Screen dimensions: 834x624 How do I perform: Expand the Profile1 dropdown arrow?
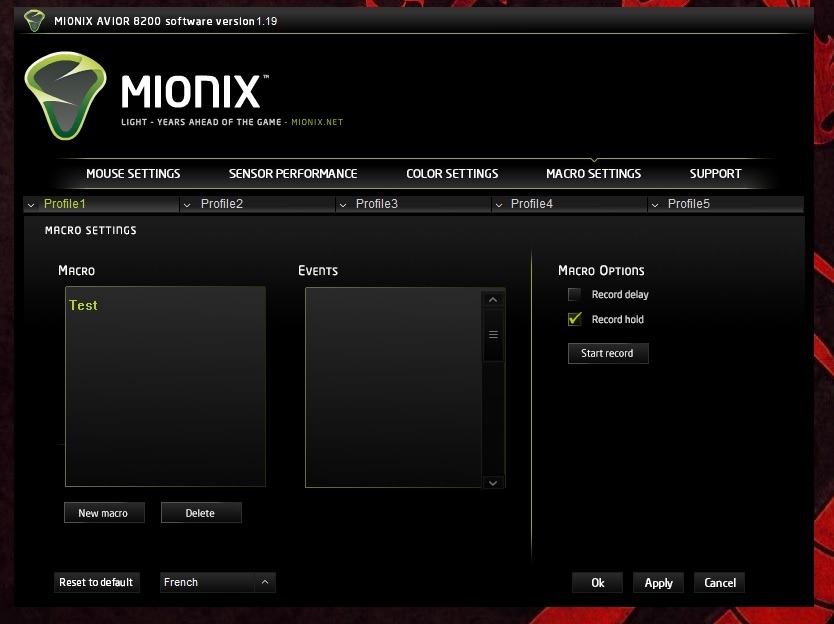31,205
